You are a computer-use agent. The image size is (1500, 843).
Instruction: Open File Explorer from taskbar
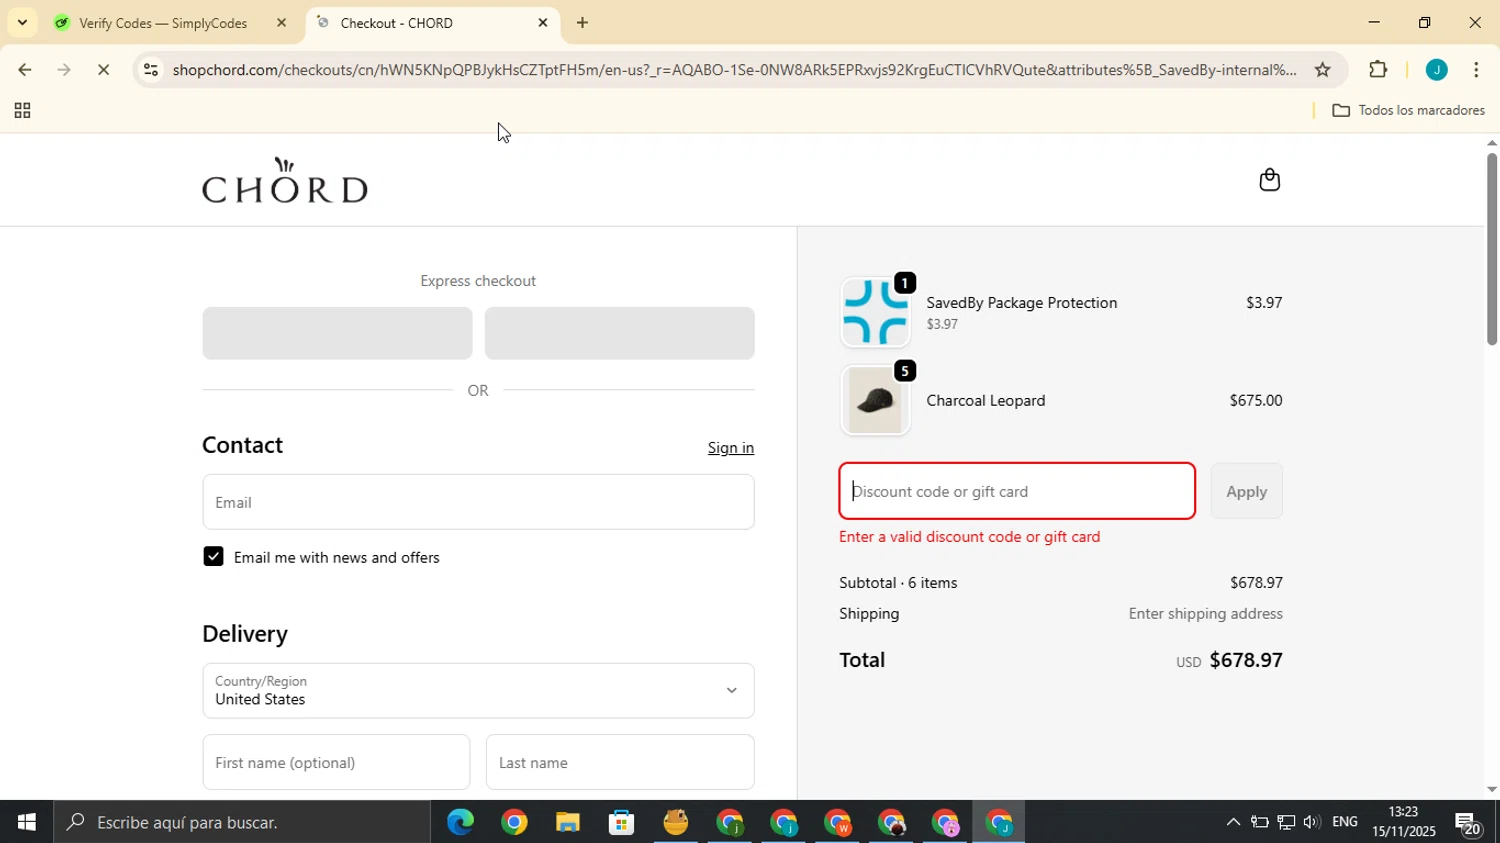pos(568,822)
